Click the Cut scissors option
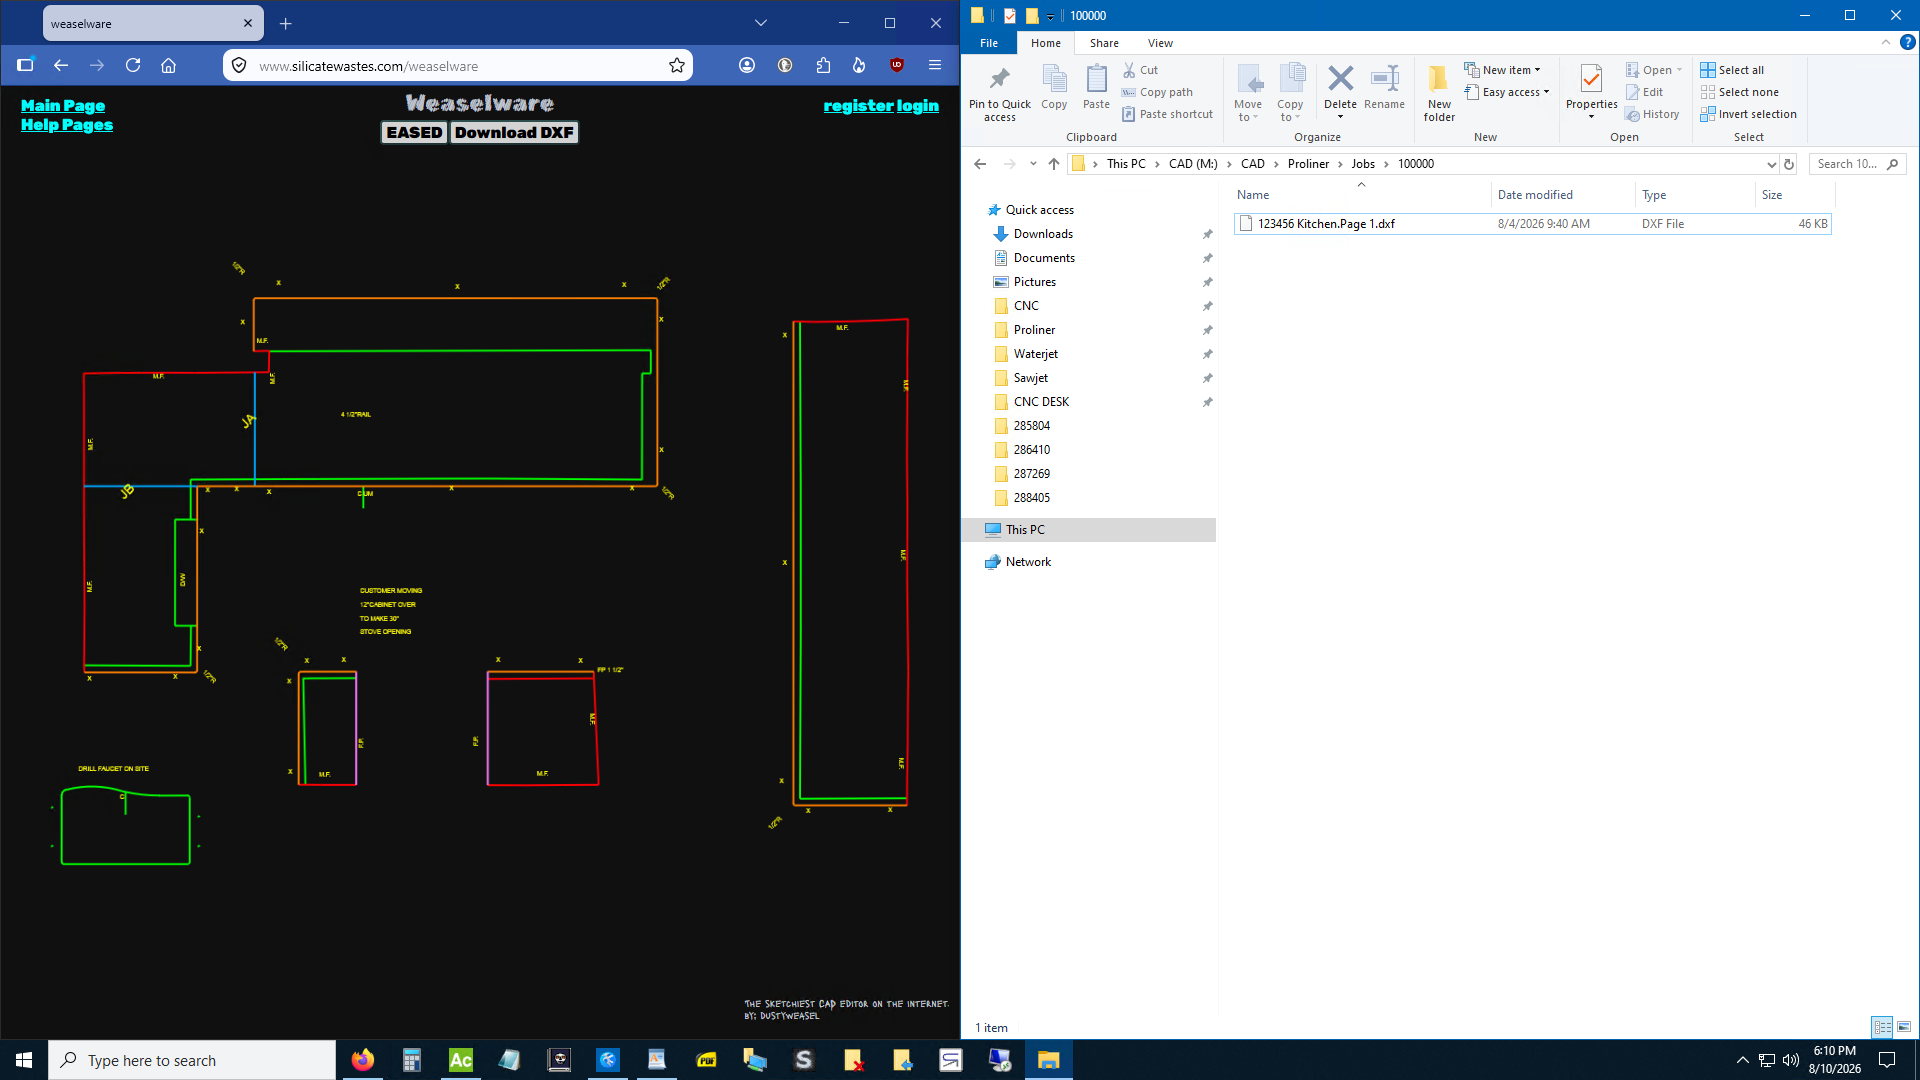Viewport: 1920px width, 1080px height. tap(1140, 70)
